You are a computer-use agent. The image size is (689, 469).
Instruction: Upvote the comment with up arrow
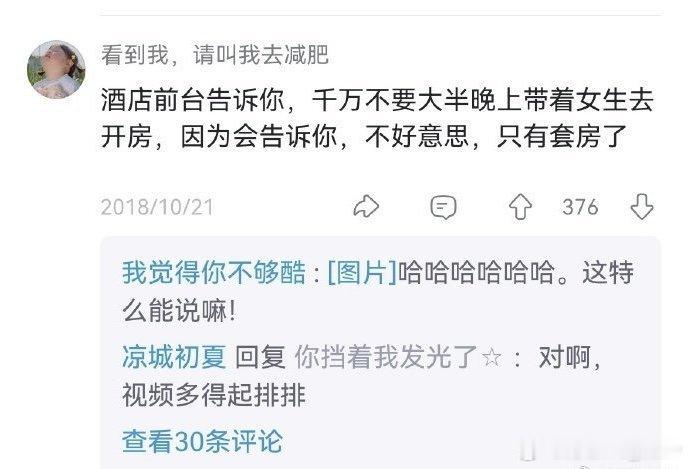pos(520,207)
